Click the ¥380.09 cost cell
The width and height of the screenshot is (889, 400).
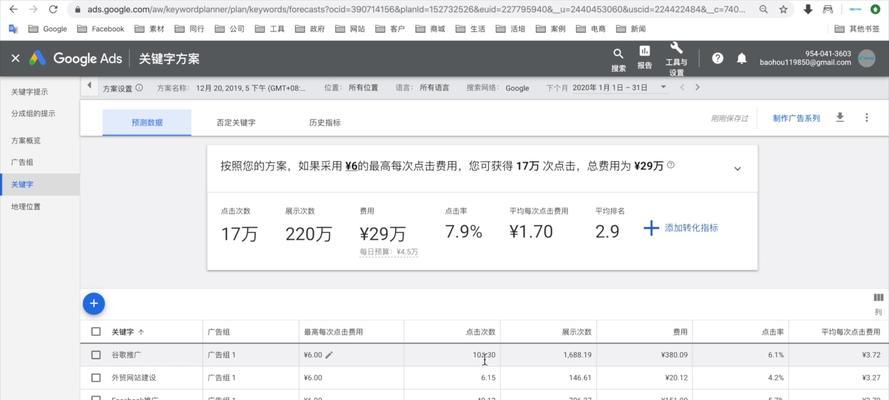674,355
